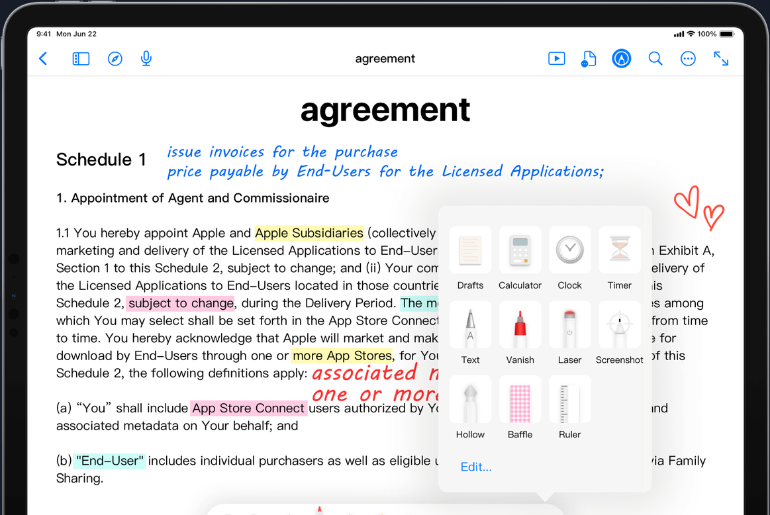Click the 'Schedule 1' heading

101,160
